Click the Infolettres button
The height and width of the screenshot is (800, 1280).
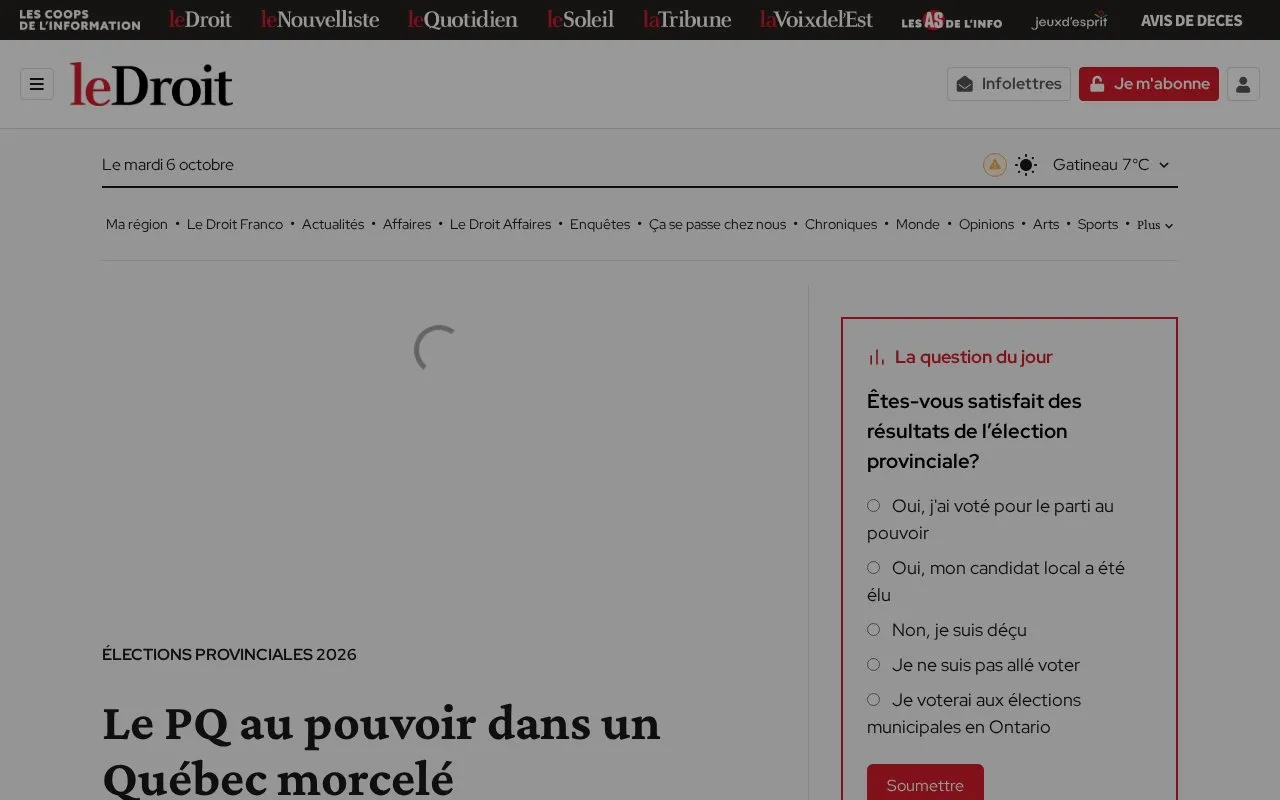coord(1009,84)
